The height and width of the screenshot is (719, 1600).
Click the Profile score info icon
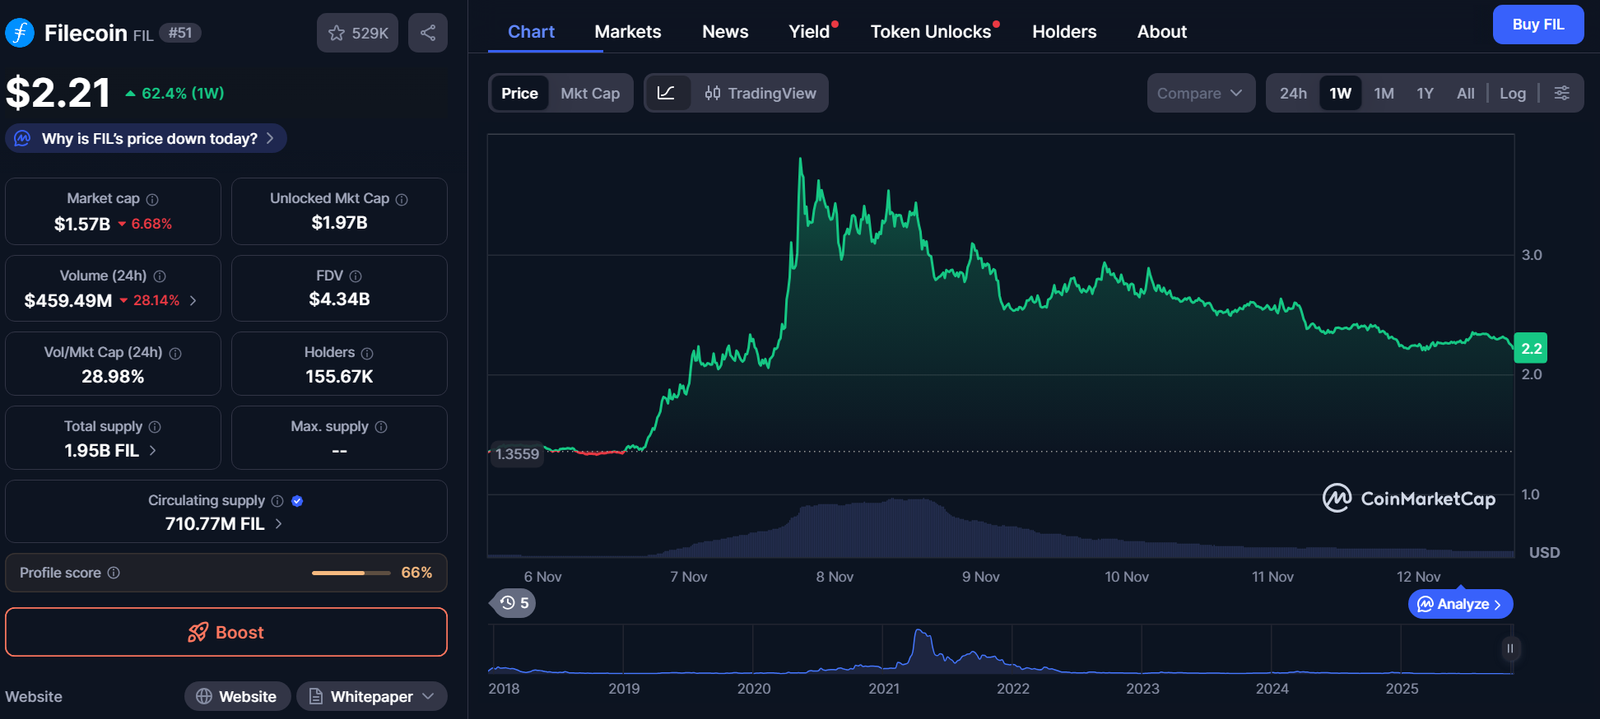click(x=114, y=573)
